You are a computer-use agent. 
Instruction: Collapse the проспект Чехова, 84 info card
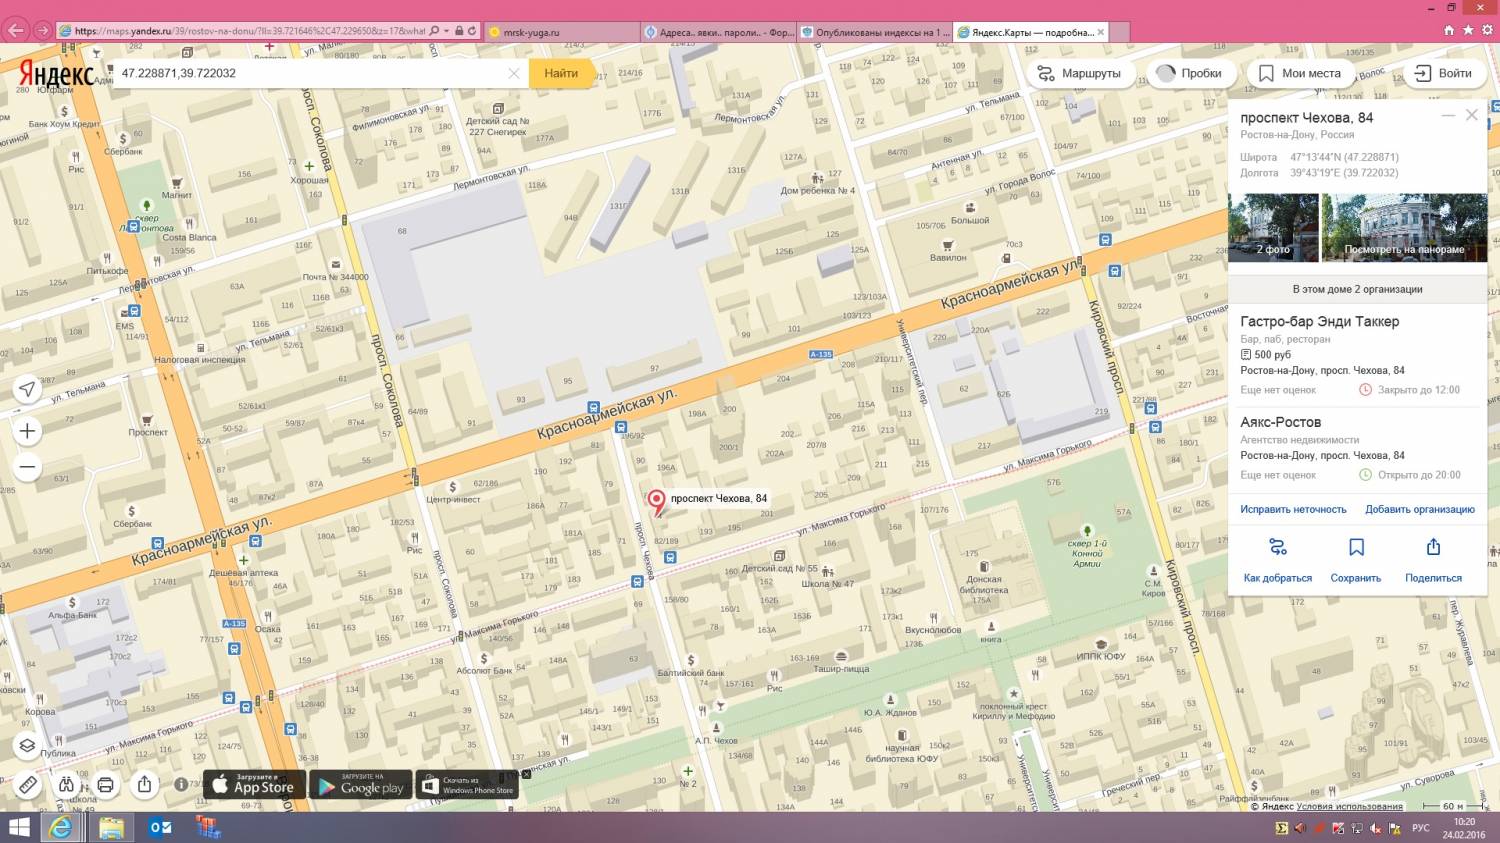(x=1447, y=116)
